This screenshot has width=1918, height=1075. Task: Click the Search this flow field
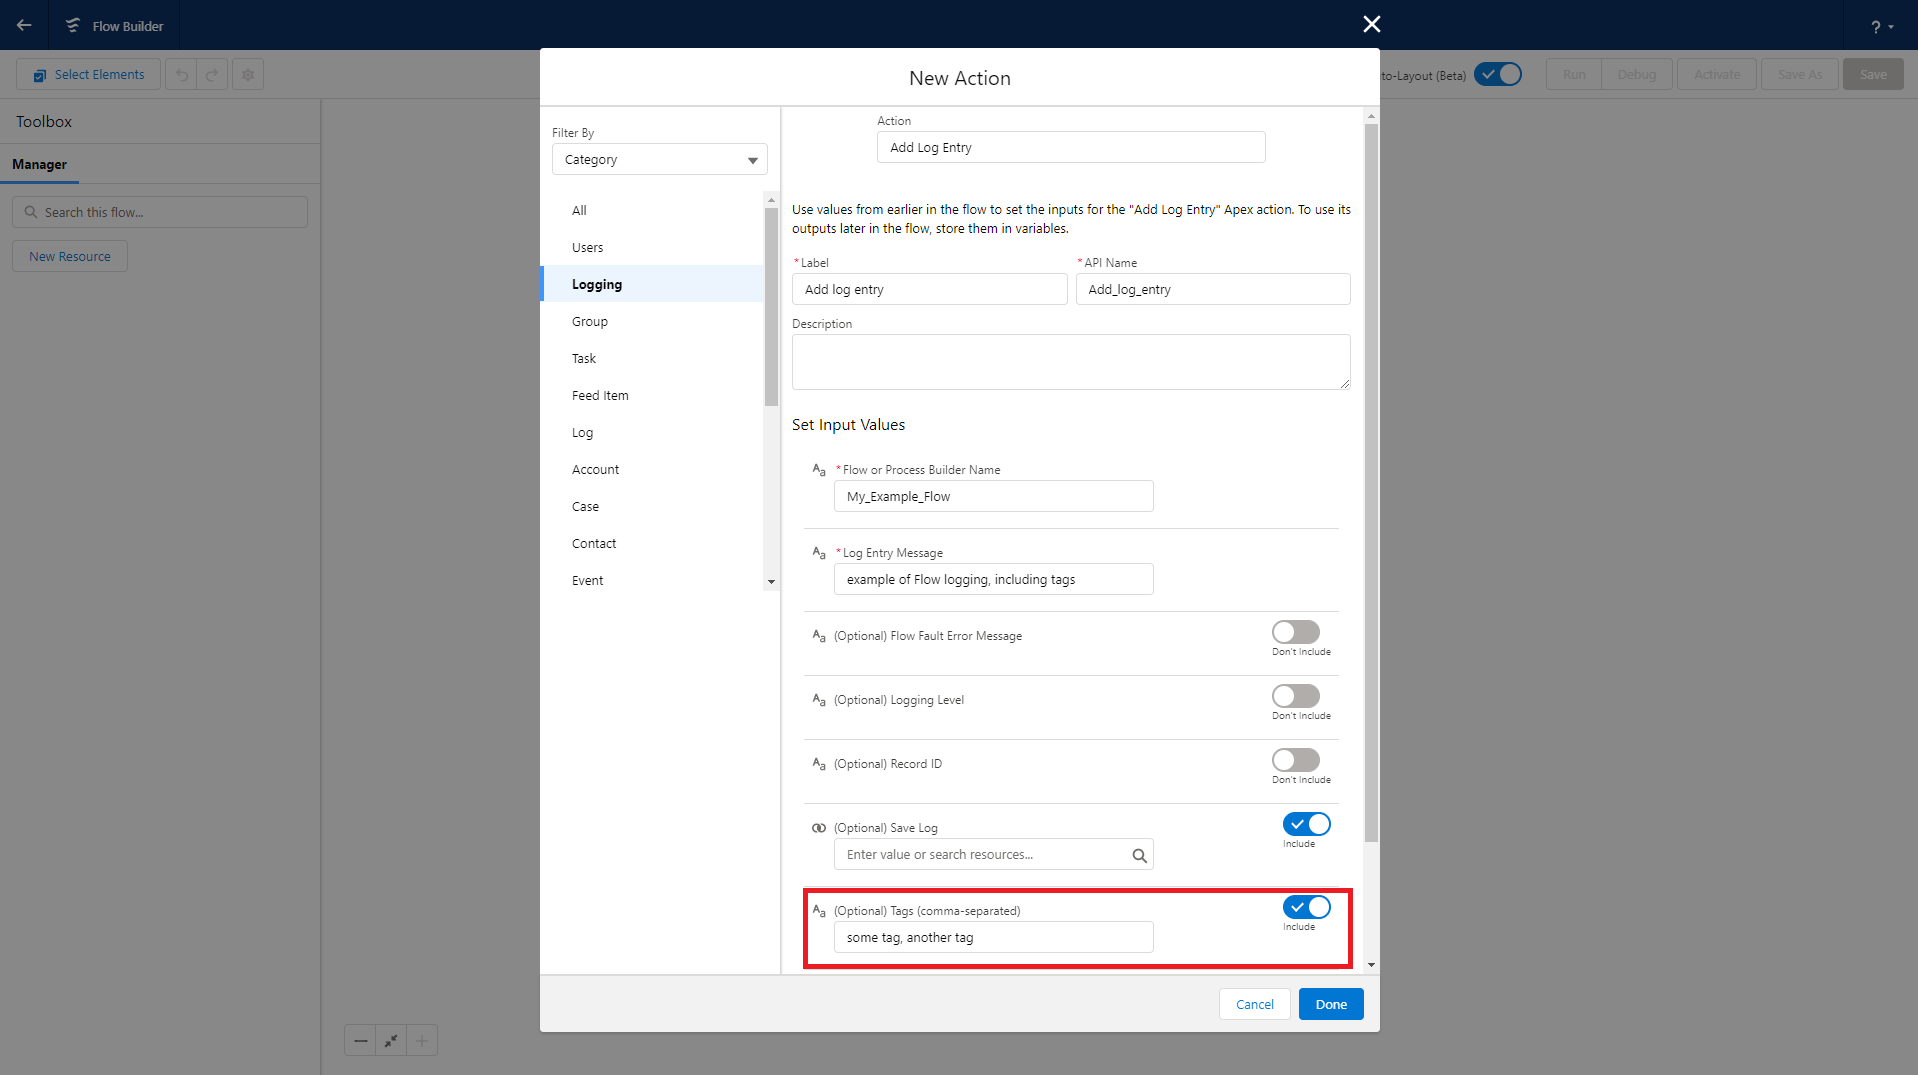[160, 212]
